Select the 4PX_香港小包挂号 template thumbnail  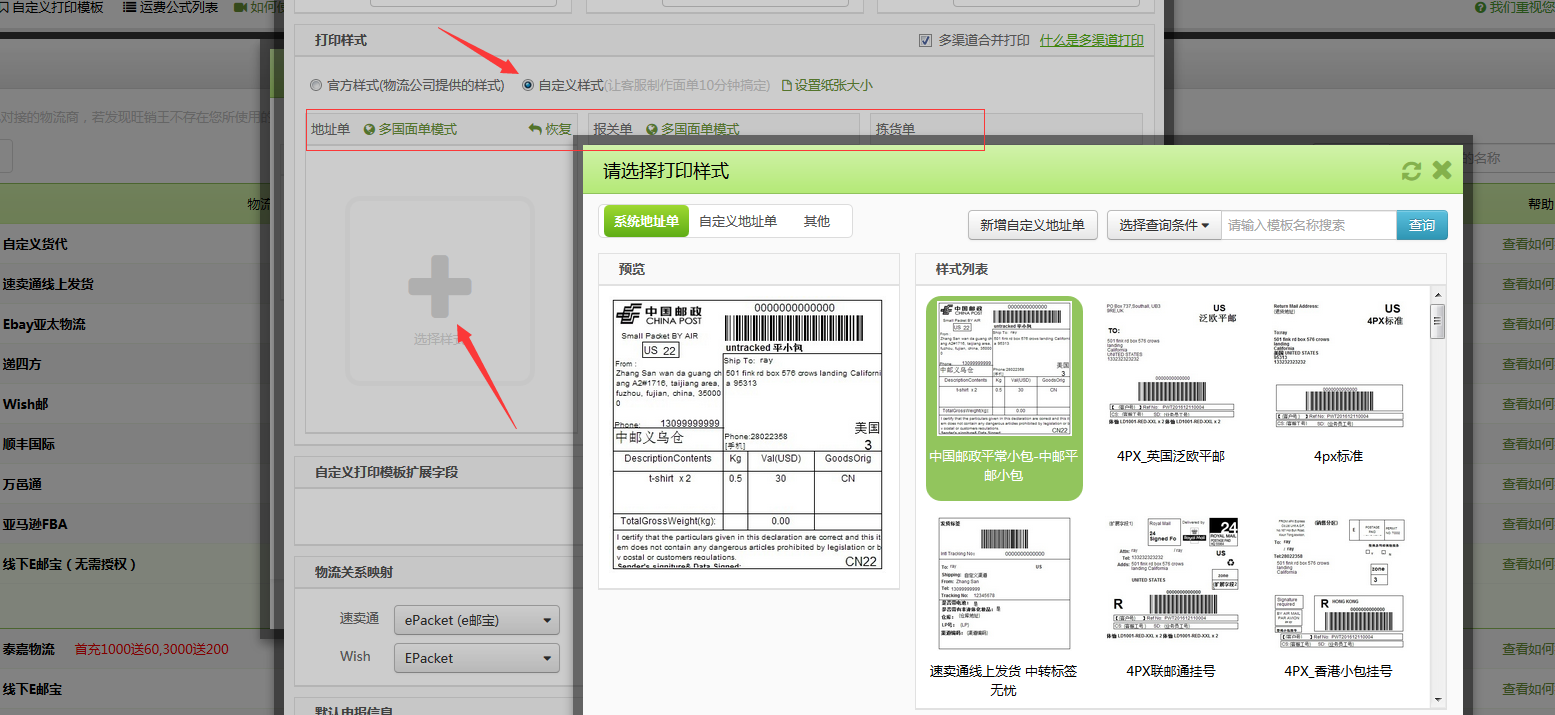1338,583
